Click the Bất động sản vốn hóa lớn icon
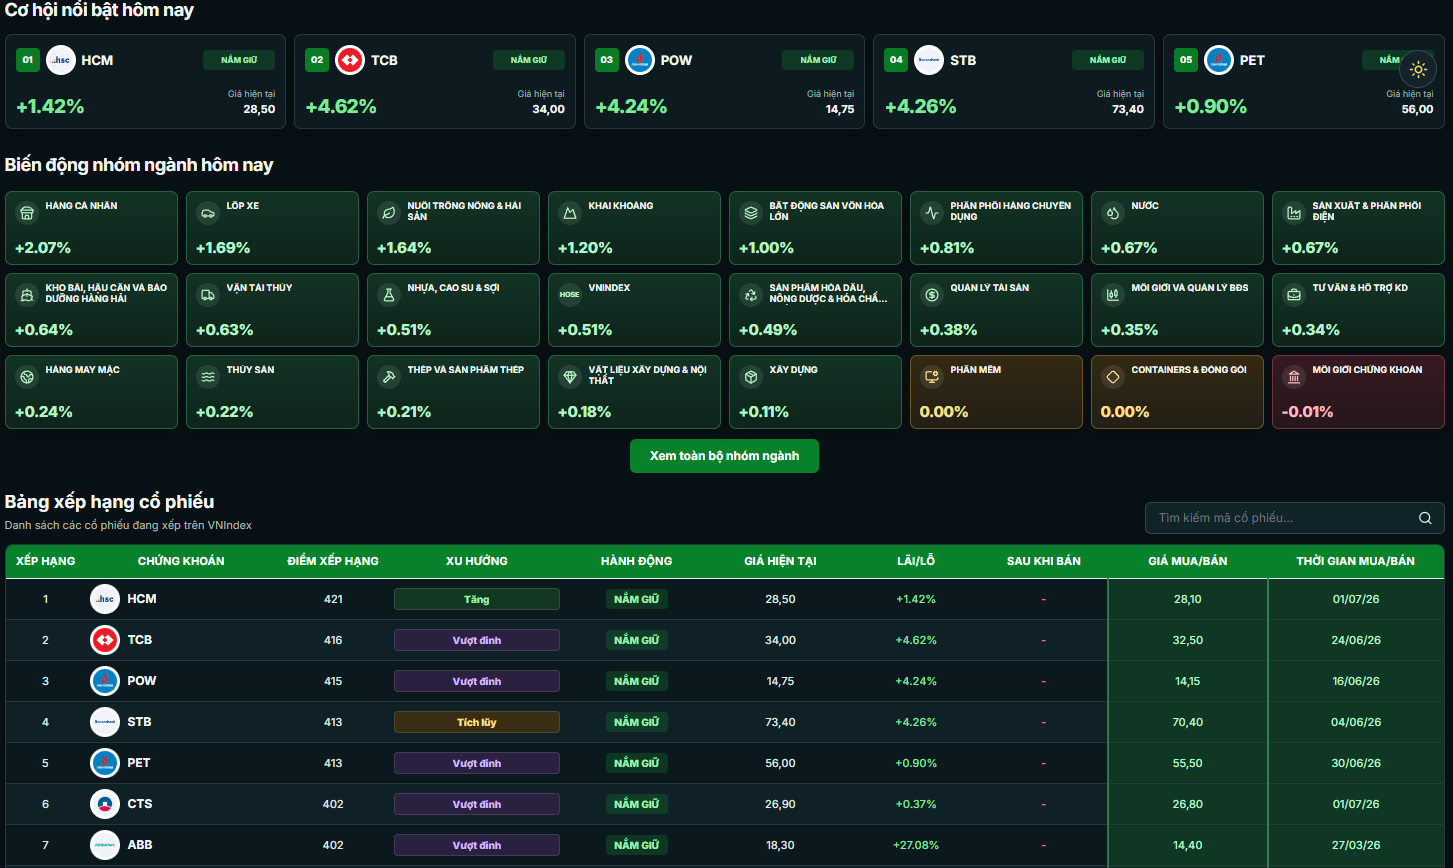 [751, 212]
